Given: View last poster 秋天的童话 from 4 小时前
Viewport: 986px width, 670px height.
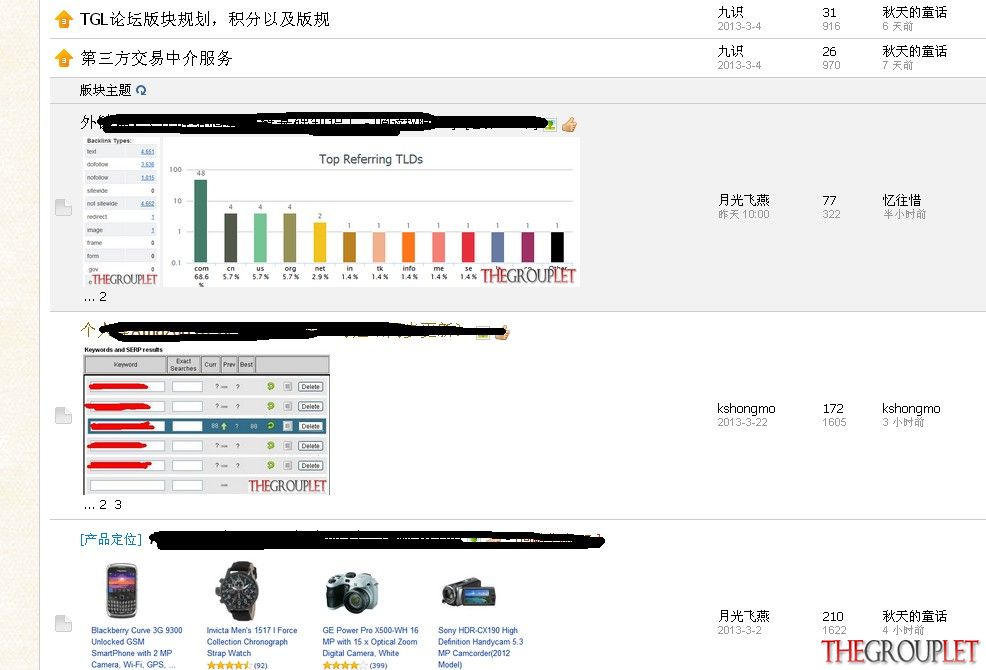Looking at the screenshot, I should (x=914, y=617).
